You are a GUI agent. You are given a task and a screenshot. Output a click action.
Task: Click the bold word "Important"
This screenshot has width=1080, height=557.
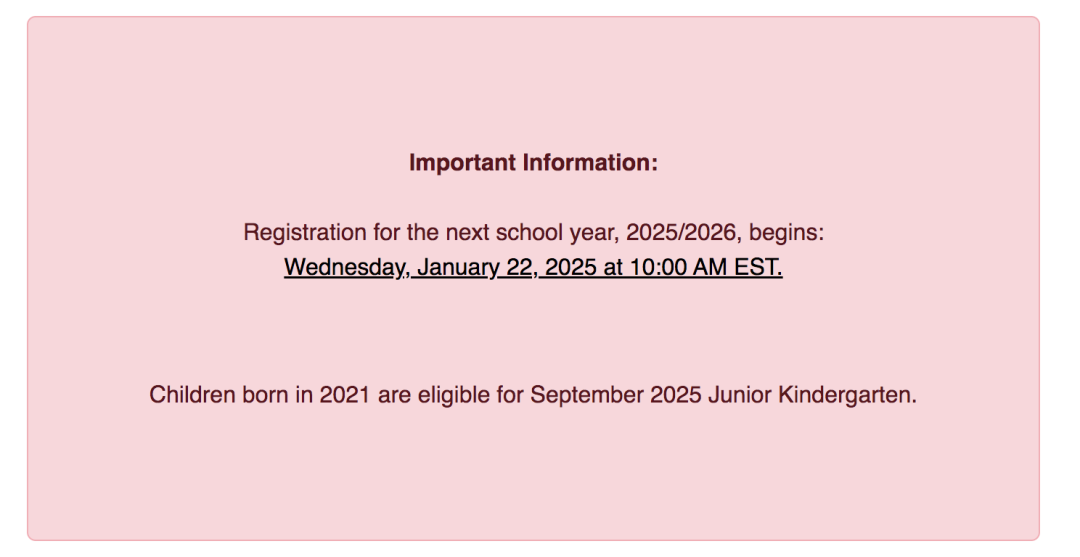coord(462,163)
